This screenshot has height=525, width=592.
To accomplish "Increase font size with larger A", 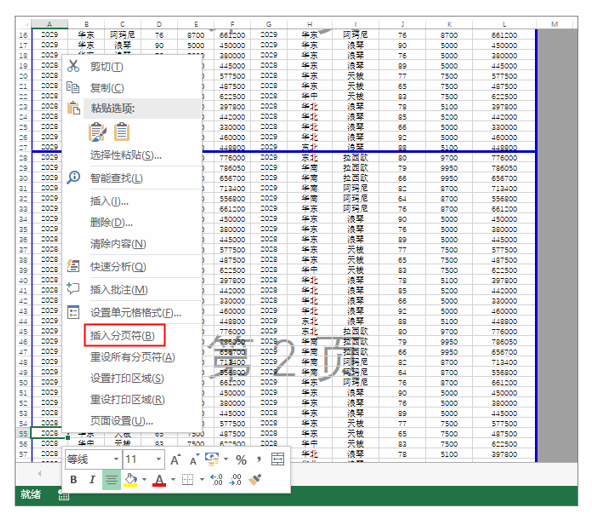I will tap(176, 459).
